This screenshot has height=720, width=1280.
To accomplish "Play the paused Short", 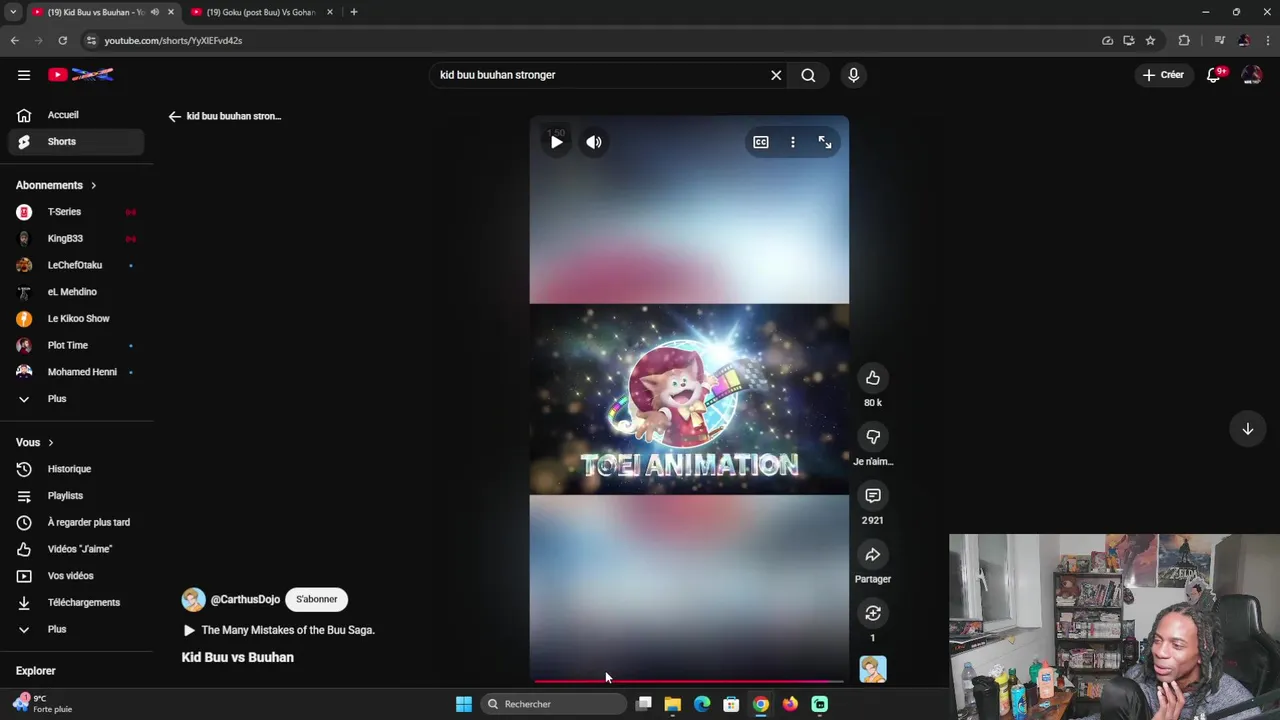I will tap(557, 142).
